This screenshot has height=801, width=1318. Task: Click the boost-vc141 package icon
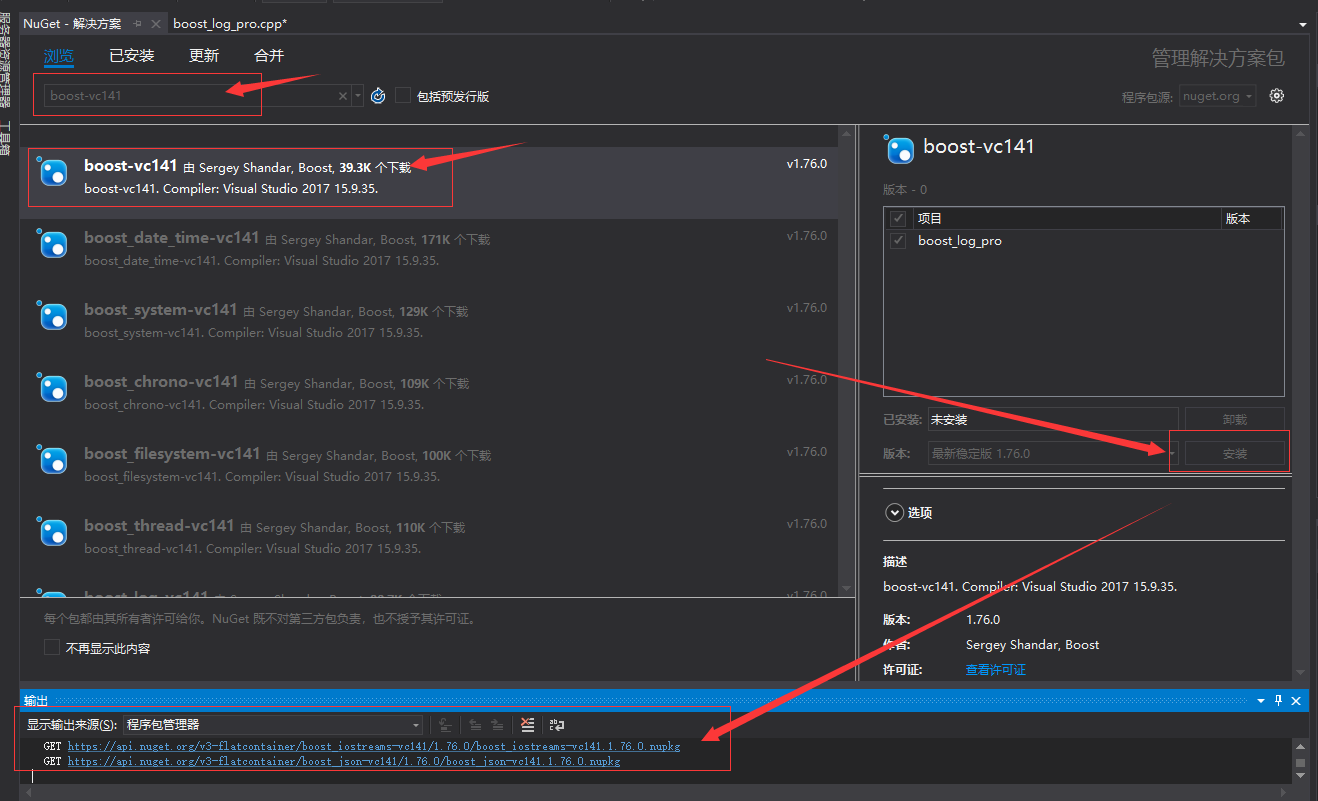pyautogui.click(x=52, y=172)
